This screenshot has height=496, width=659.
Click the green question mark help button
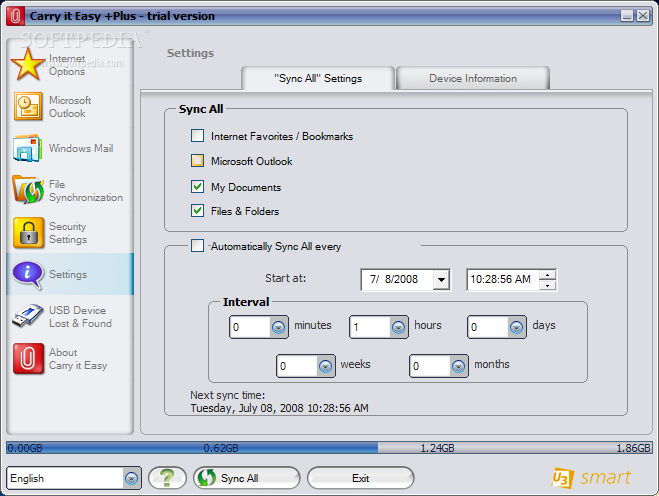click(x=167, y=478)
